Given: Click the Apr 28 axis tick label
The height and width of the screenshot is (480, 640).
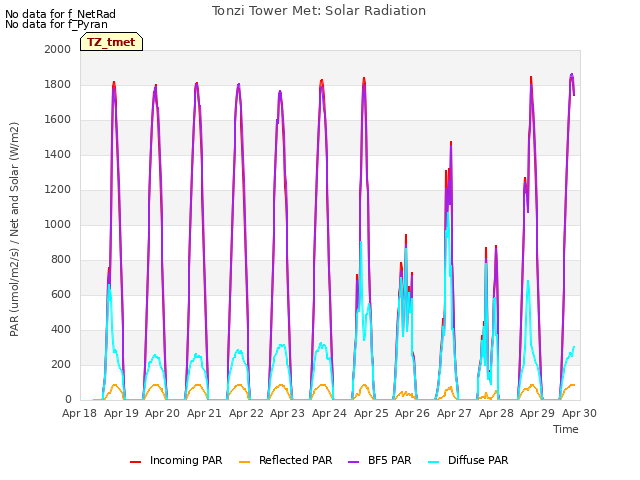Looking at the screenshot, I should tap(496, 413).
